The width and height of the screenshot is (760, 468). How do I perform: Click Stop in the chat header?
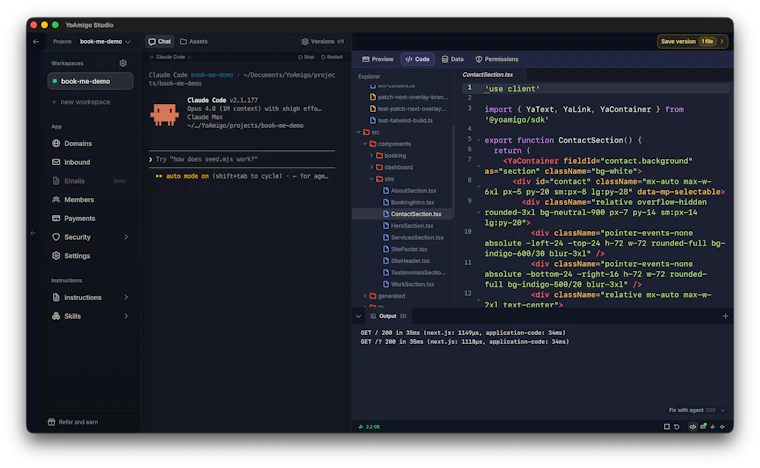pos(306,57)
